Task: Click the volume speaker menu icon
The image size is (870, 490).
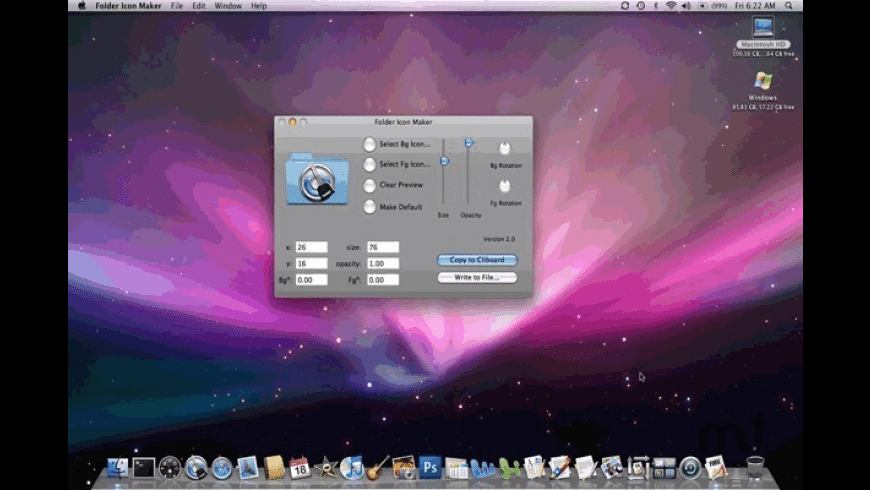Action: click(x=686, y=6)
